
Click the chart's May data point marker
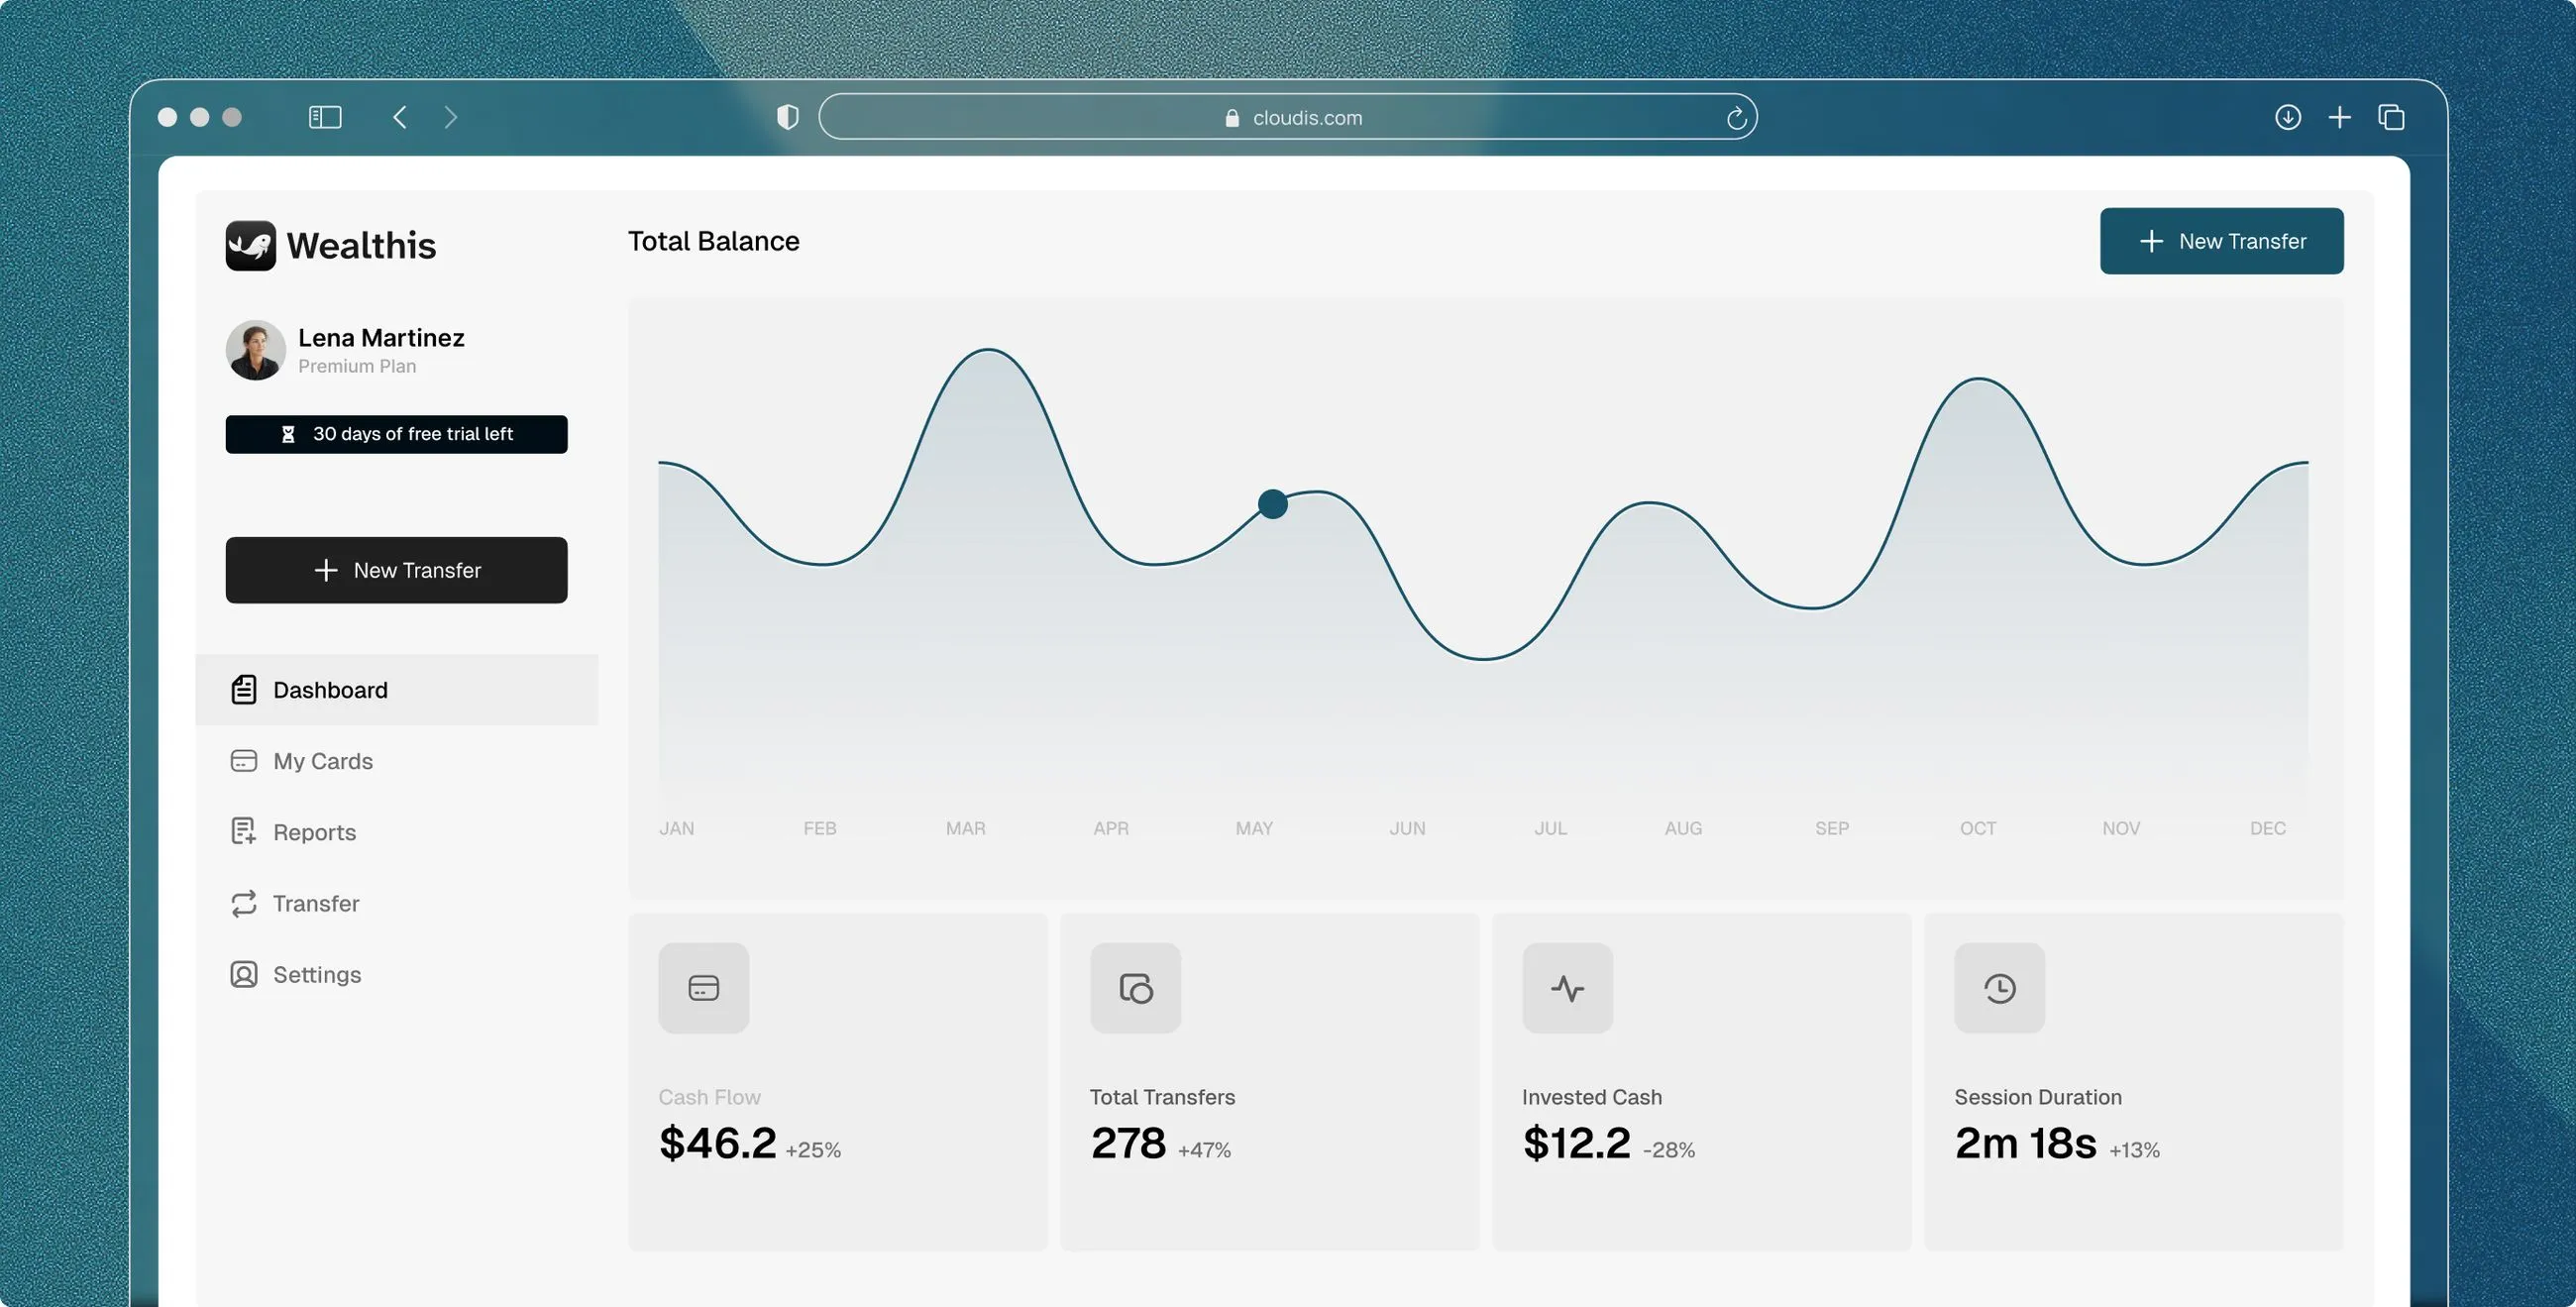coord(1272,504)
